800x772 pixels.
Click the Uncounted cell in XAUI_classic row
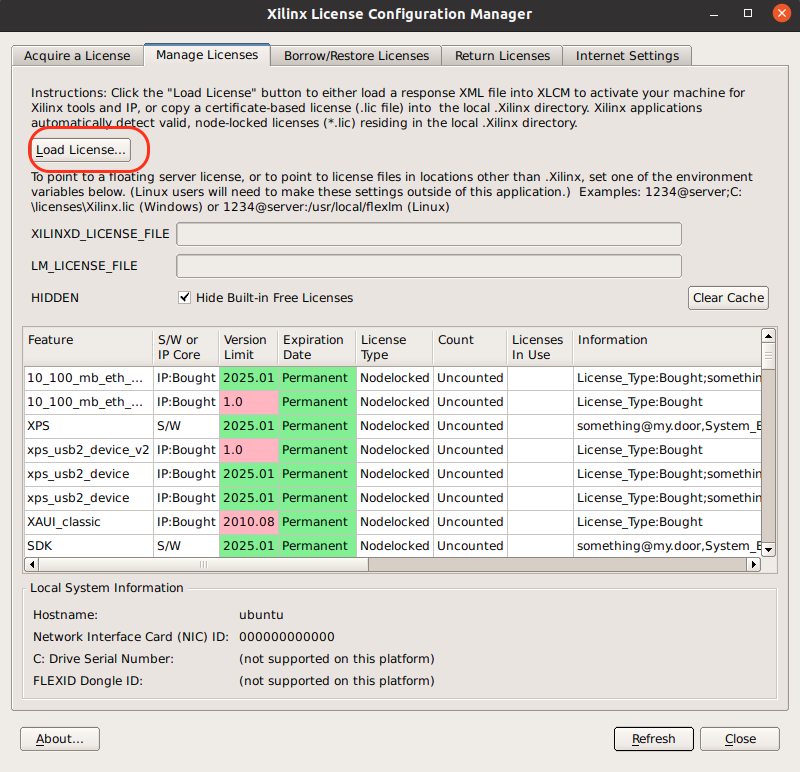click(x=470, y=522)
